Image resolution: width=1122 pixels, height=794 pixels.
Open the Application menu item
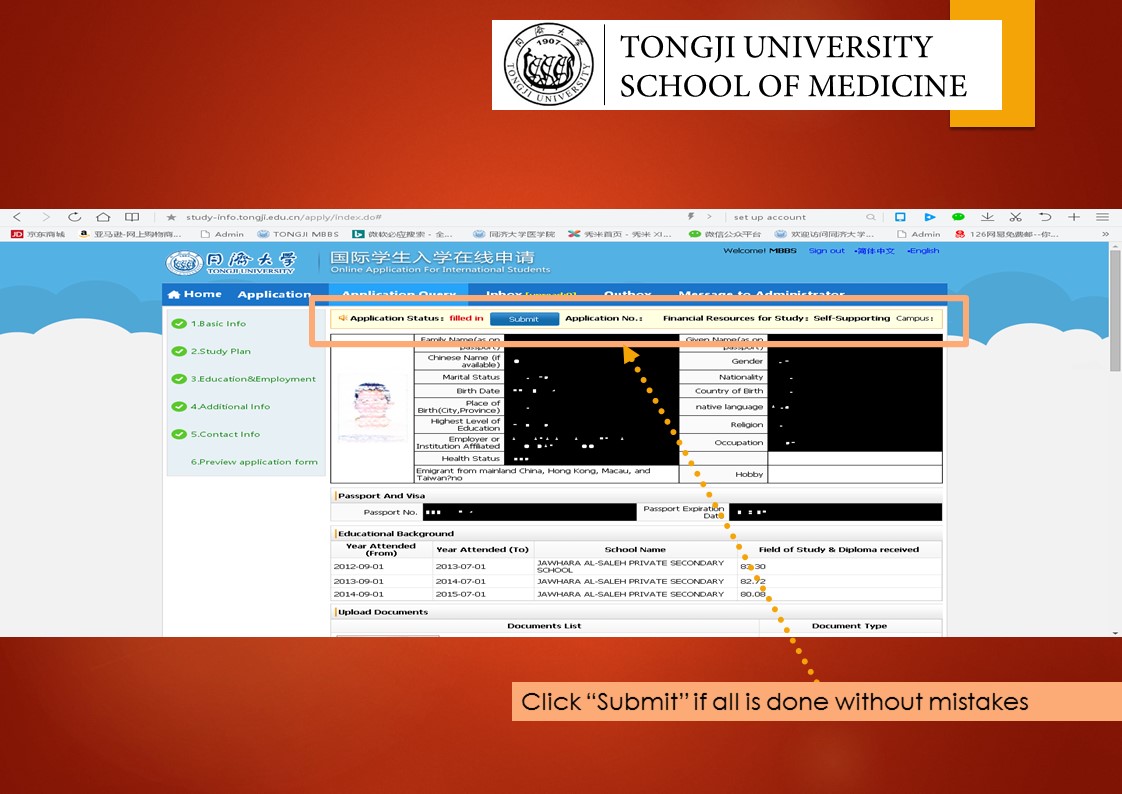click(274, 294)
